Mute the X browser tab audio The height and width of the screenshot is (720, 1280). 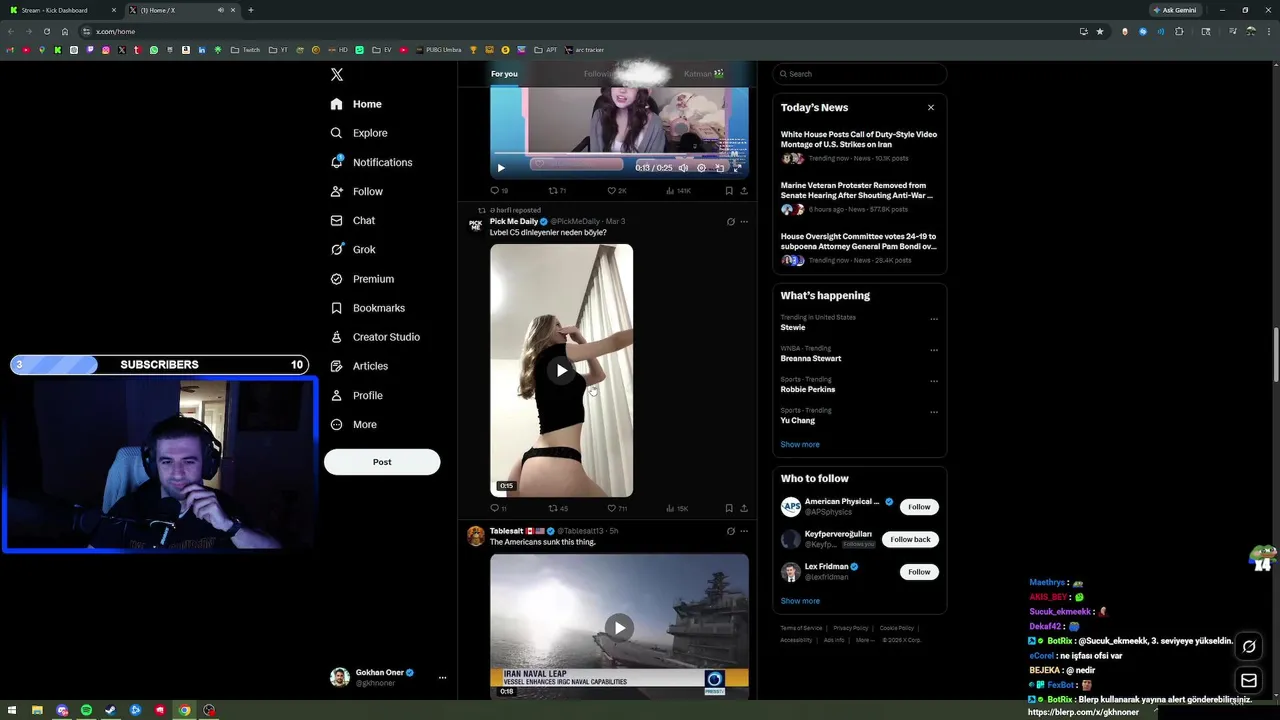coord(220,10)
